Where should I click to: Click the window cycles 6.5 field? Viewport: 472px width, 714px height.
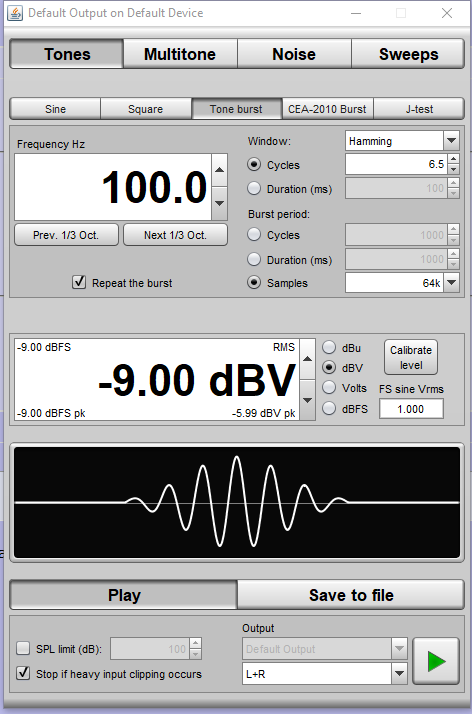coord(396,164)
